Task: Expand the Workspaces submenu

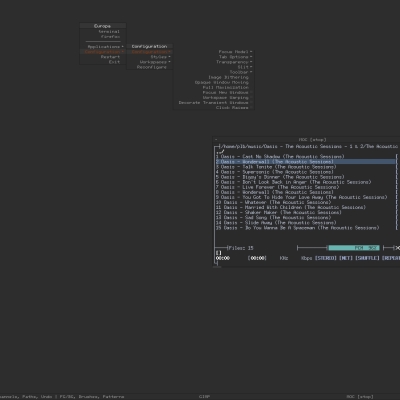Action: [x=149, y=62]
